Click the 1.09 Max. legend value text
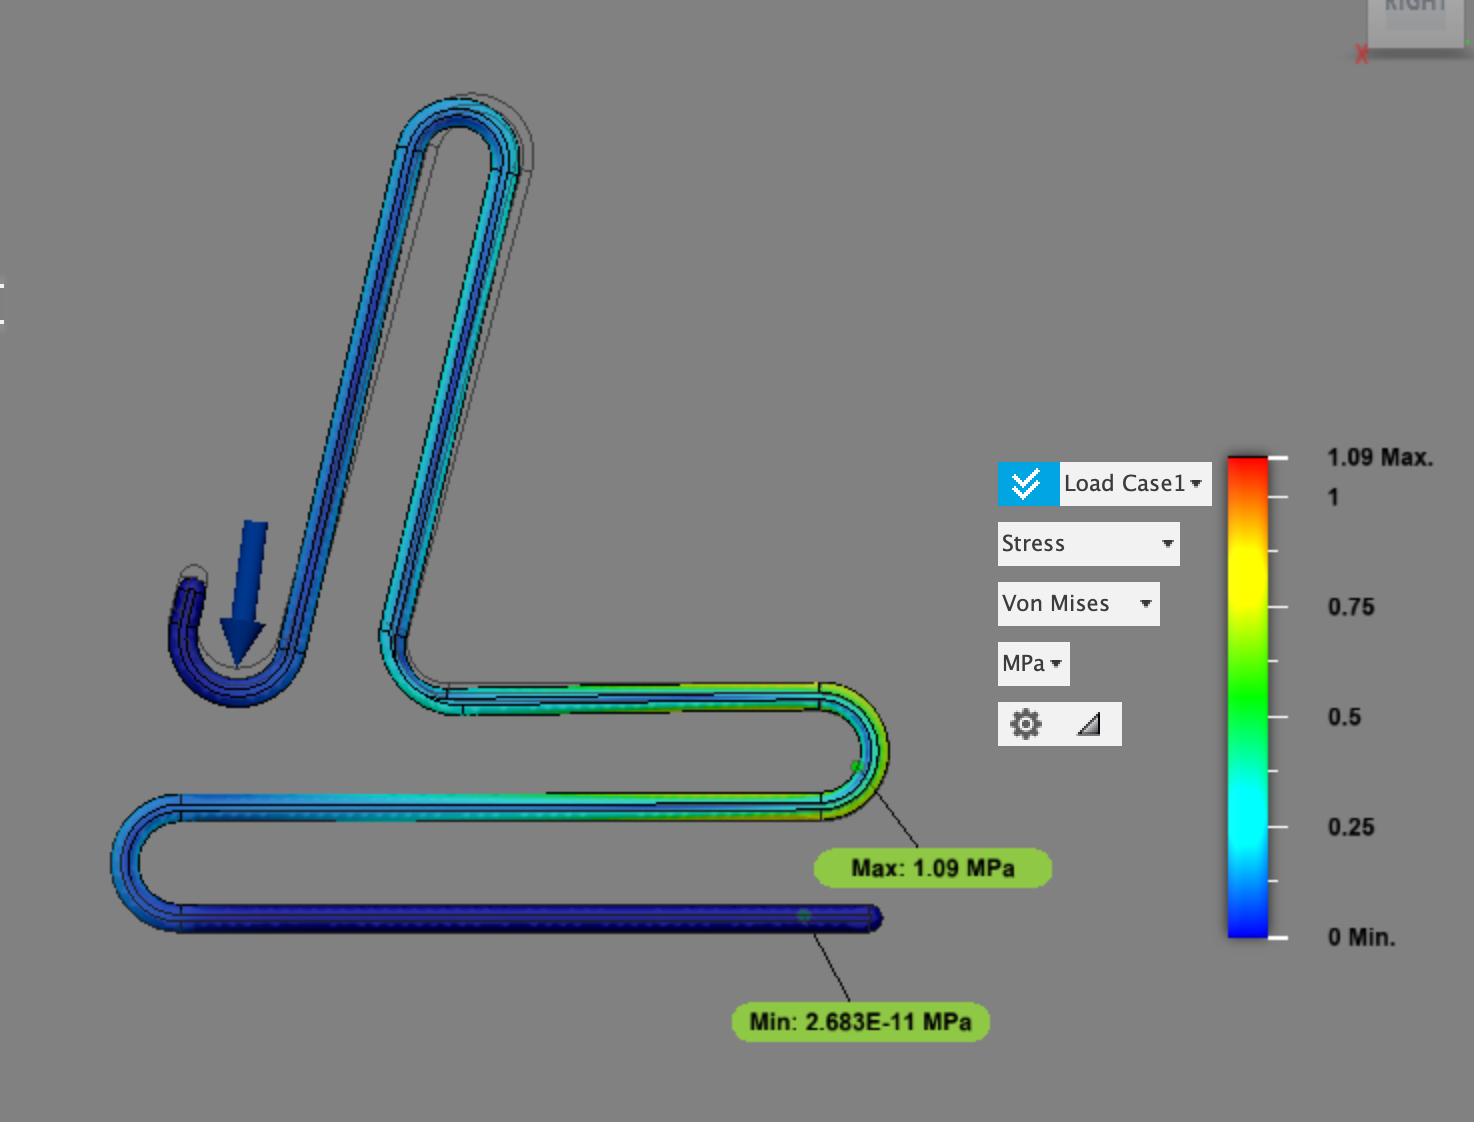 (x=1380, y=458)
